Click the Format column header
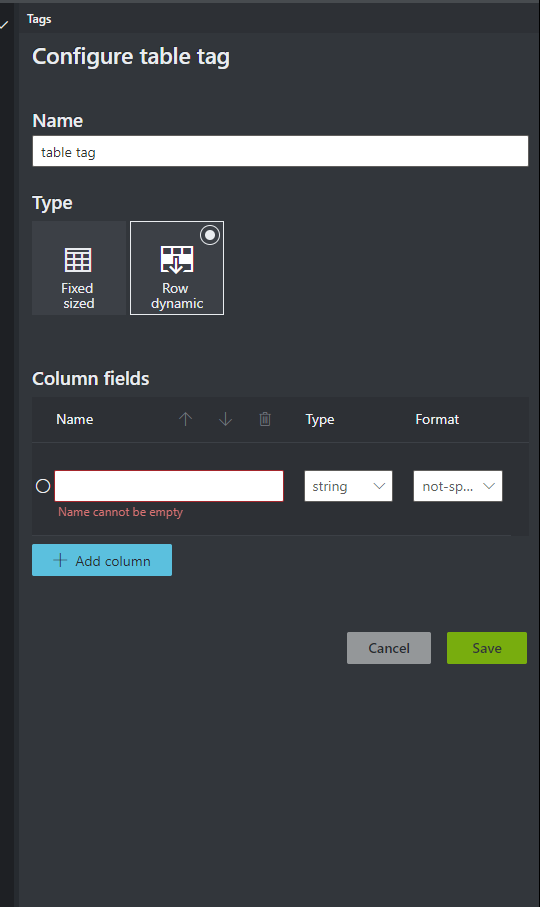 [437, 419]
